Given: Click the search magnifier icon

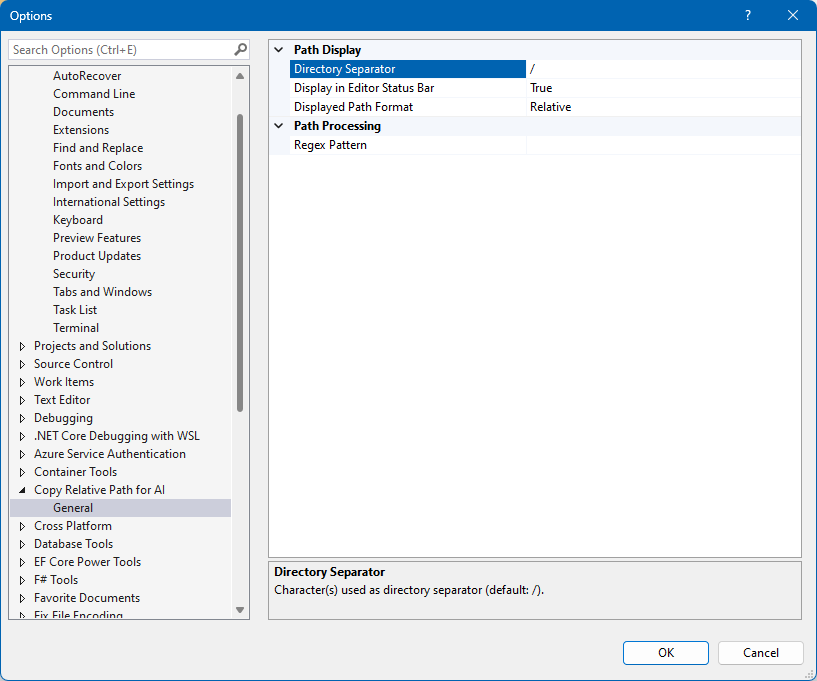Looking at the screenshot, I should pos(240,49).
